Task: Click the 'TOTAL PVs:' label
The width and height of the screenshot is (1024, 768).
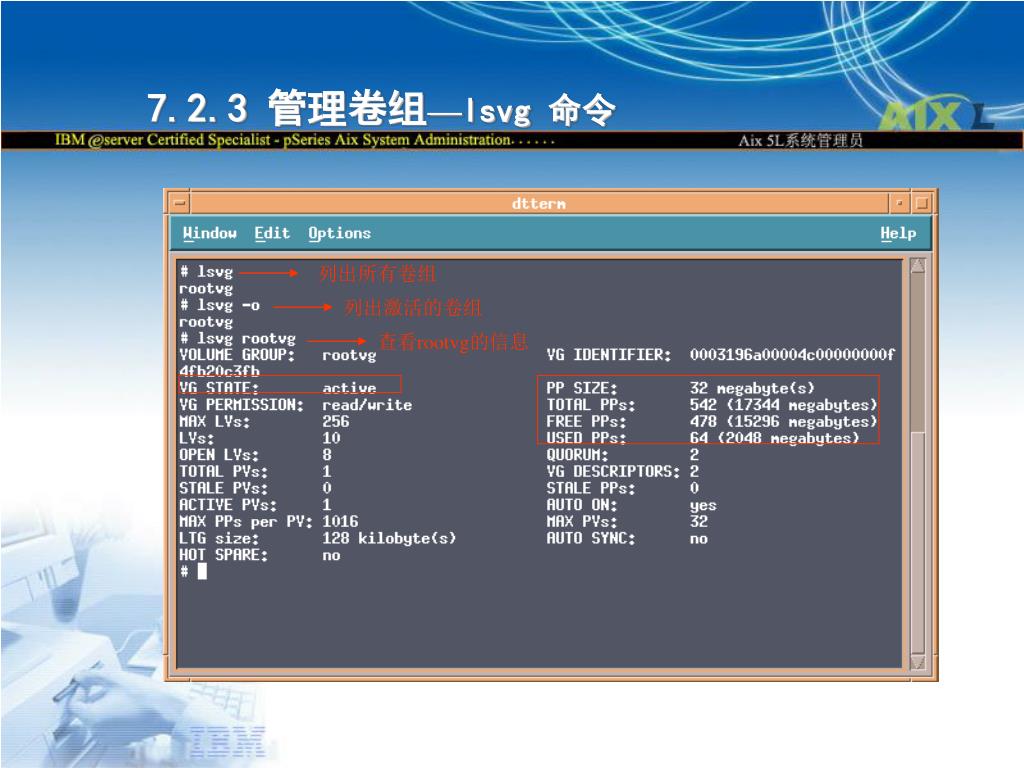Action: coord(224,472)
